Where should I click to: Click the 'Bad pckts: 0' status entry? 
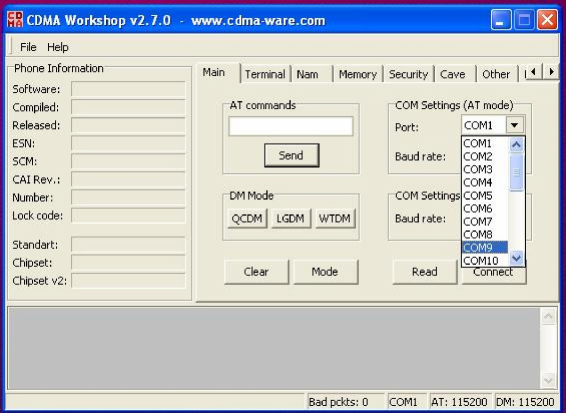click(345, 402)
